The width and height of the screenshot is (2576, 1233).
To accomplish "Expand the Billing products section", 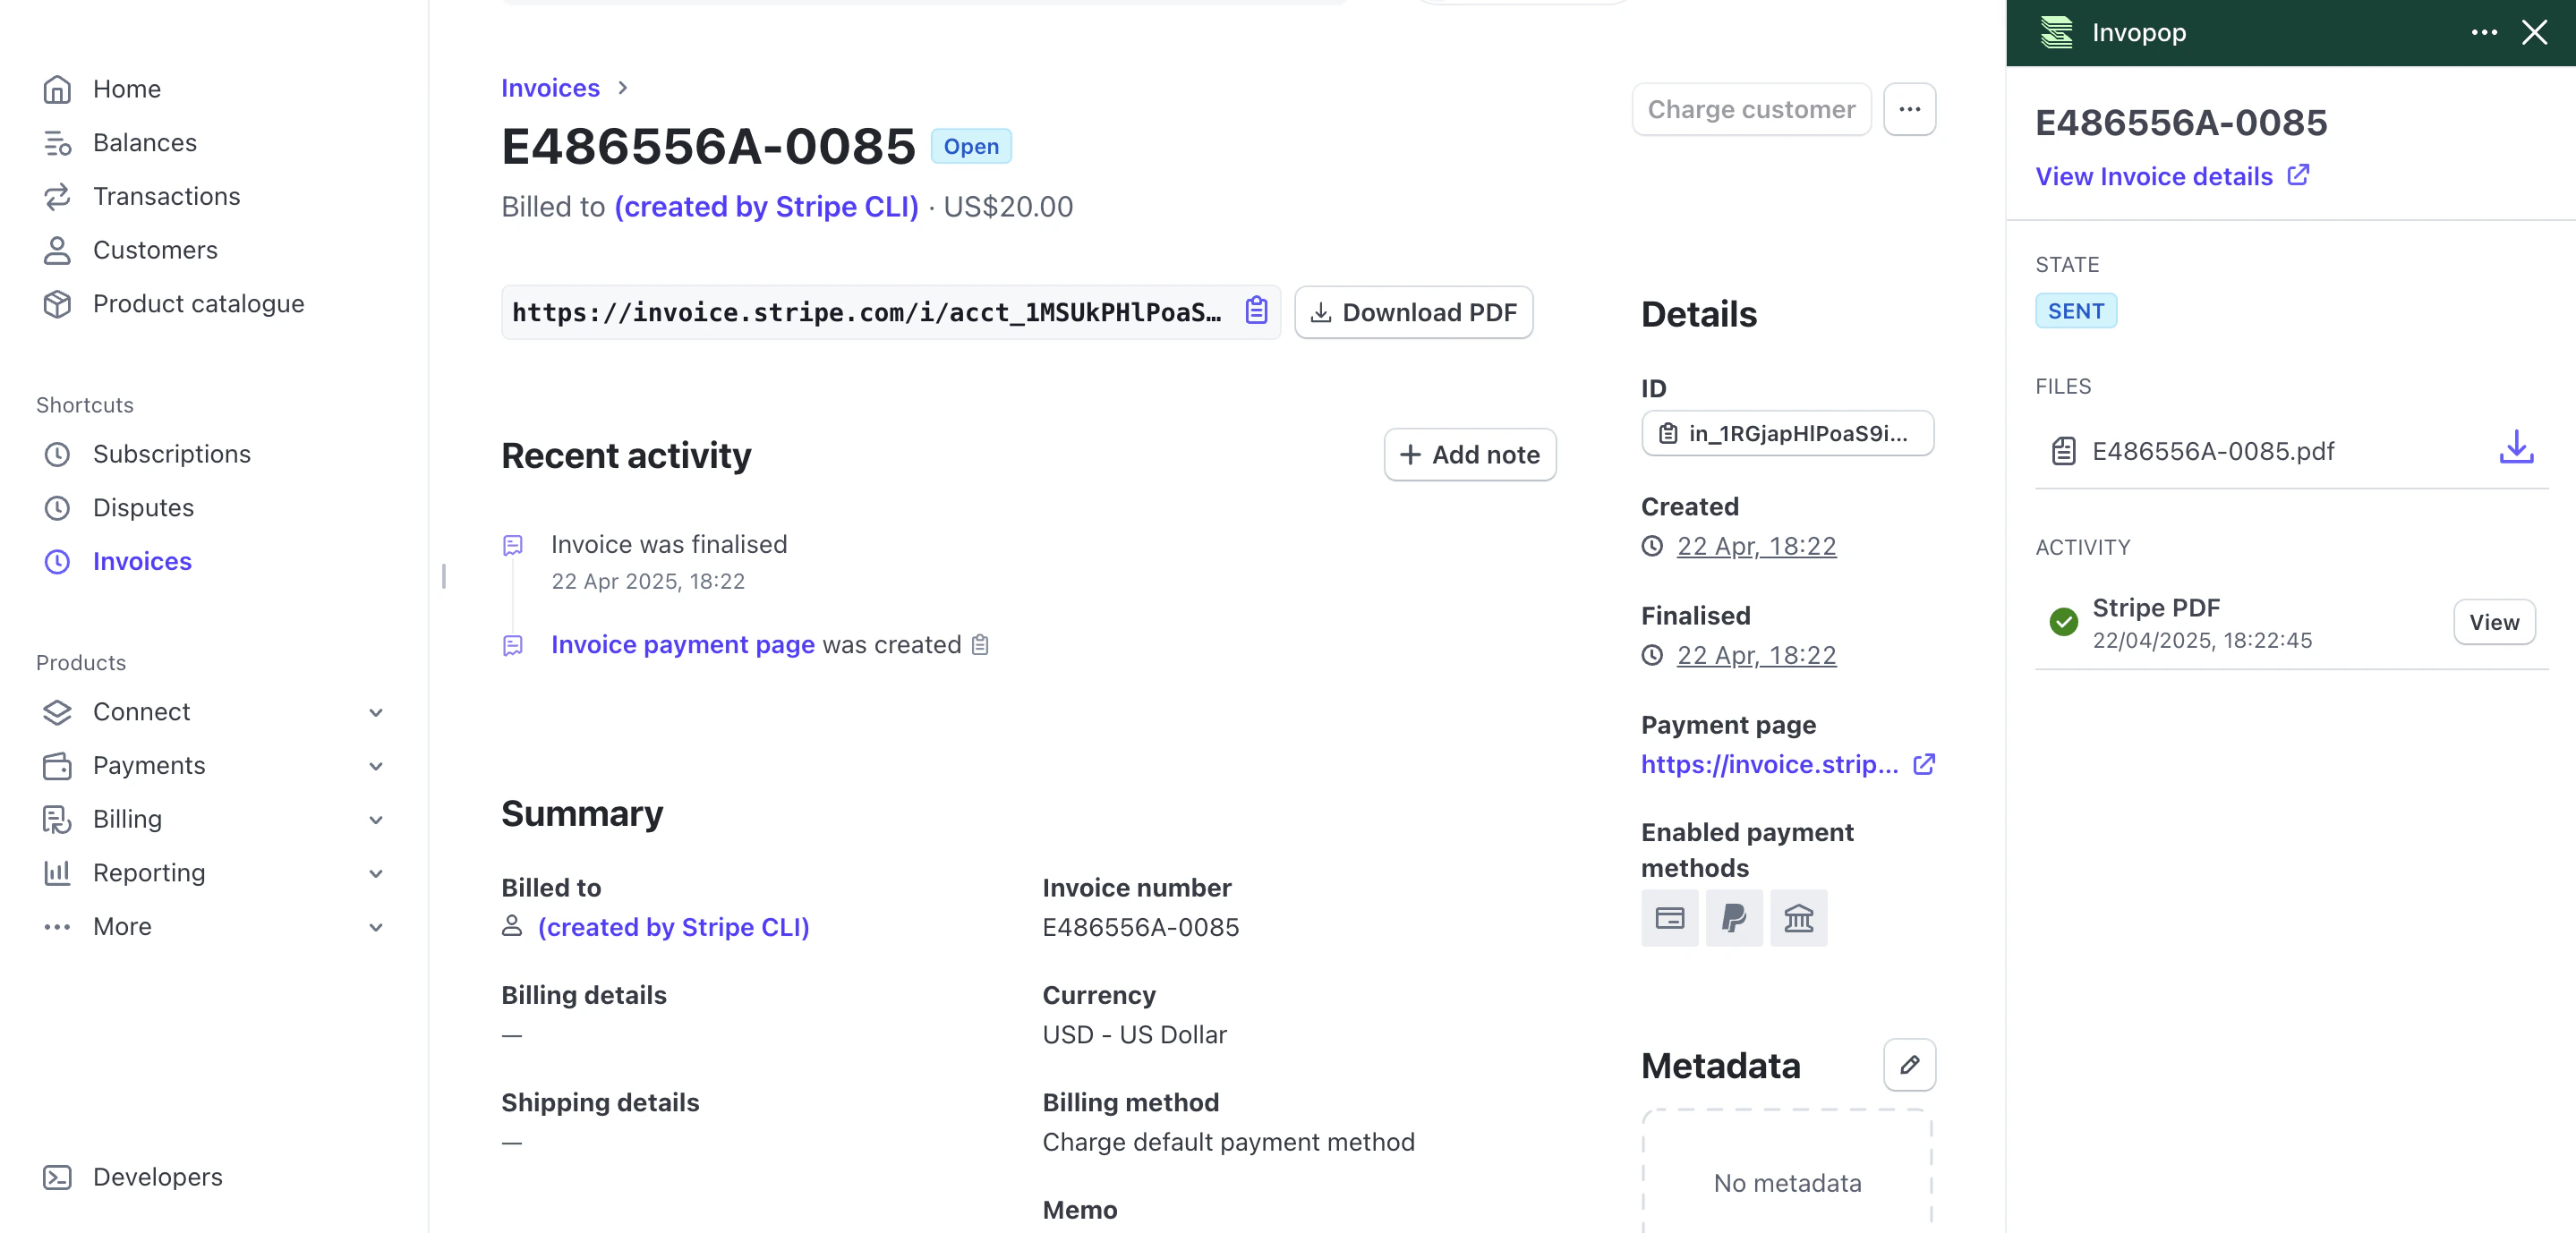I will [x=376, y=819].
